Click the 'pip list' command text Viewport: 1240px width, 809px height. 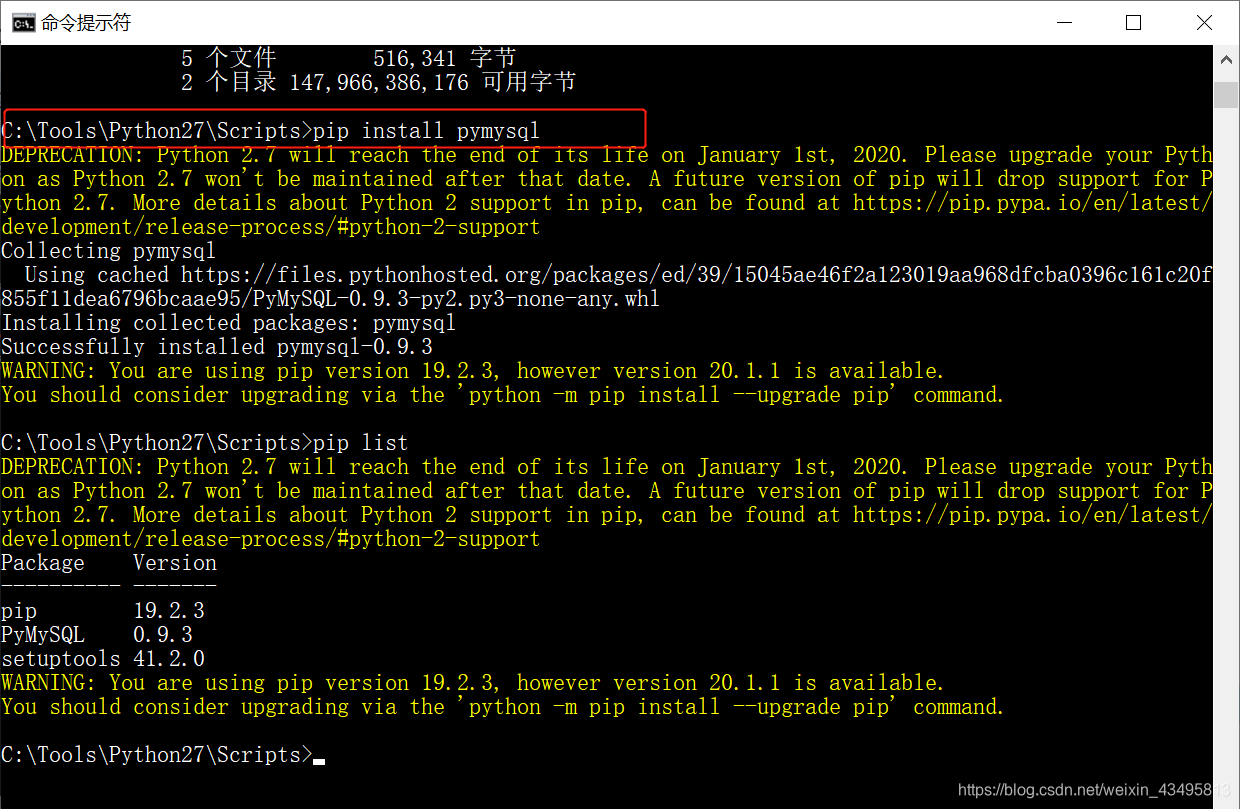click(361, 443)
